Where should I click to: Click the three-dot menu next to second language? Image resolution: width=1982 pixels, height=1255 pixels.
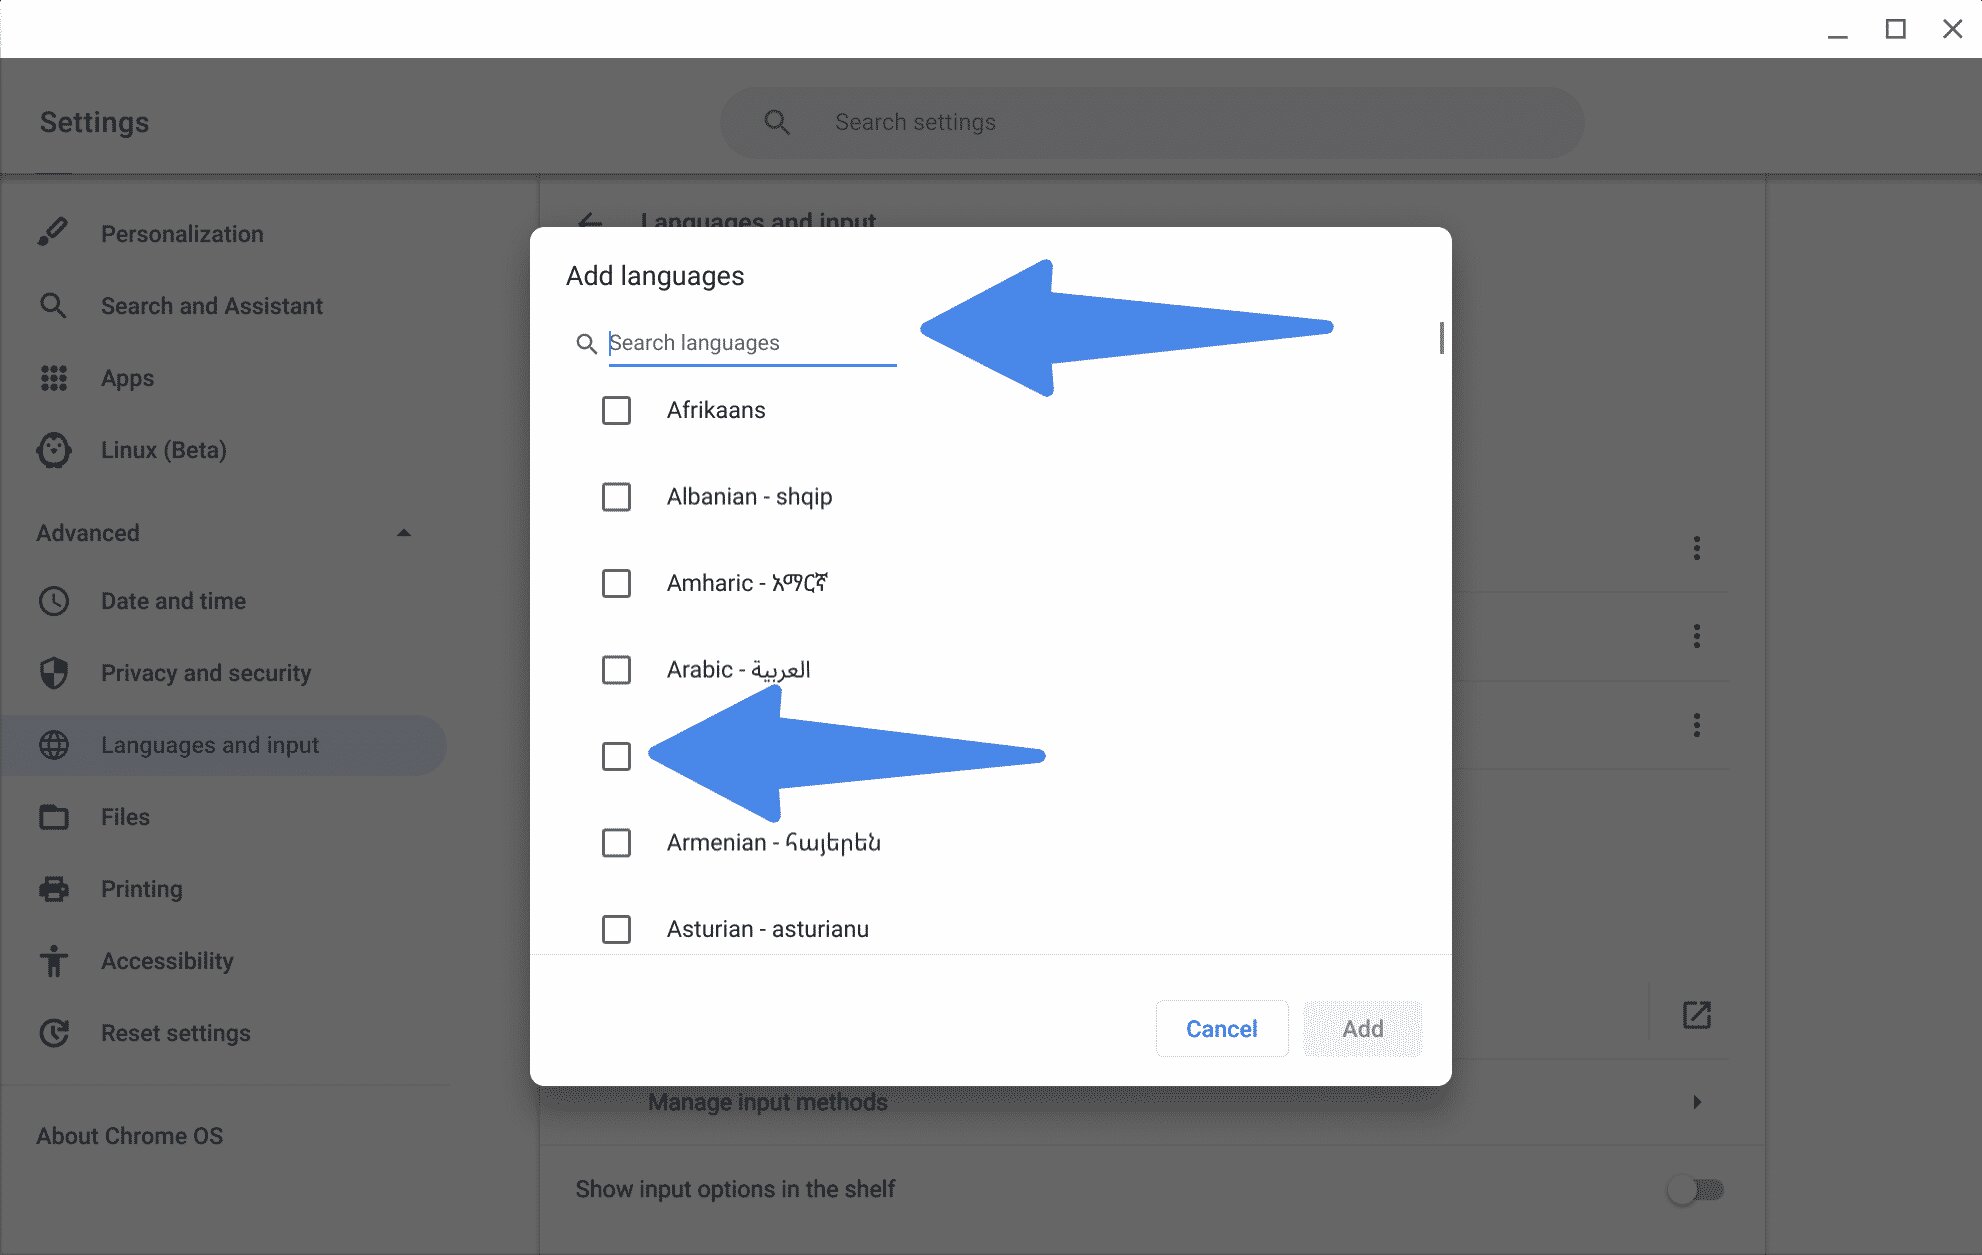click(x=1695, y=635)
